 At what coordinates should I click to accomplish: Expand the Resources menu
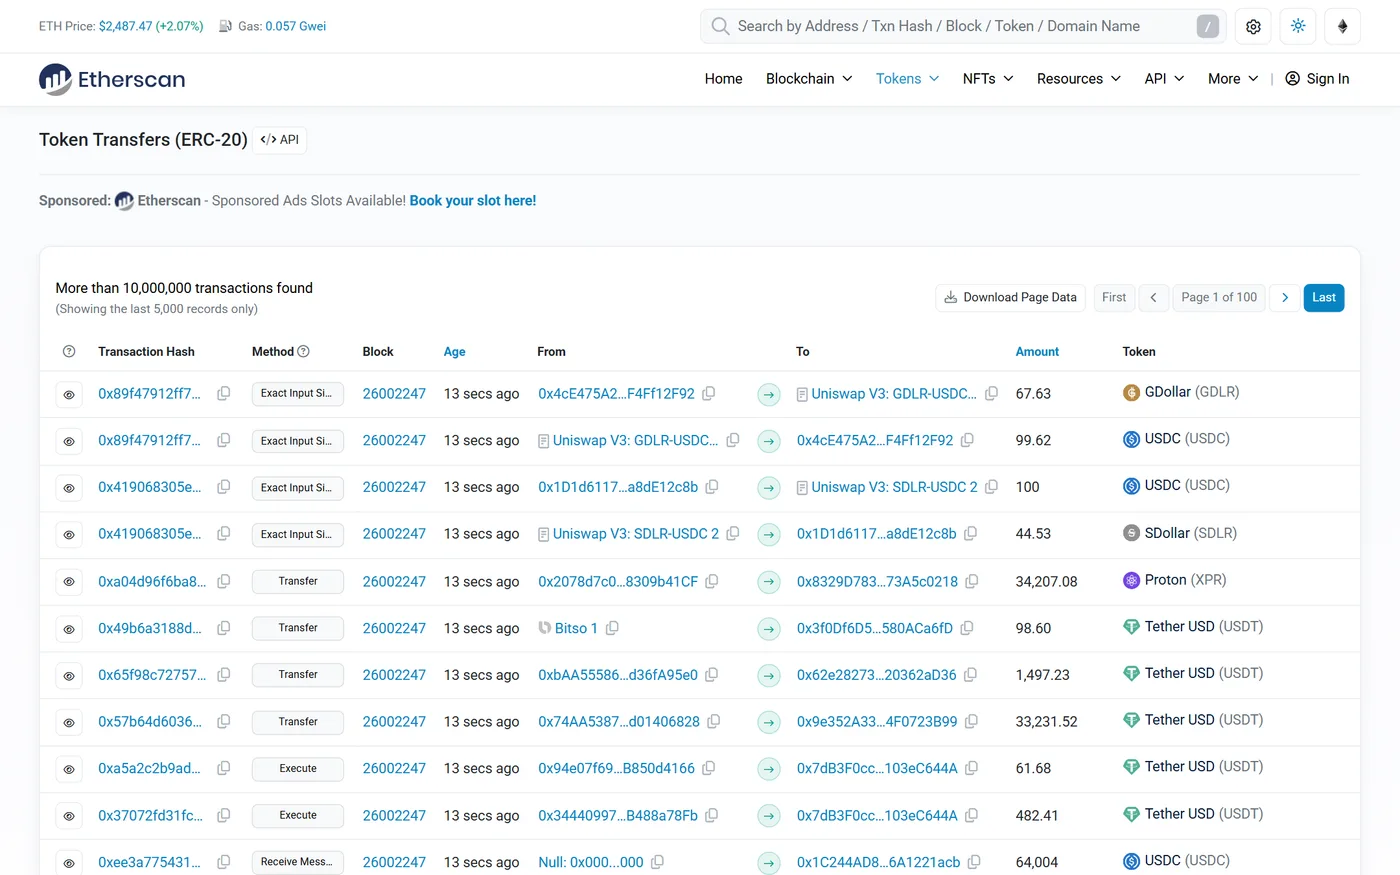1079,79
